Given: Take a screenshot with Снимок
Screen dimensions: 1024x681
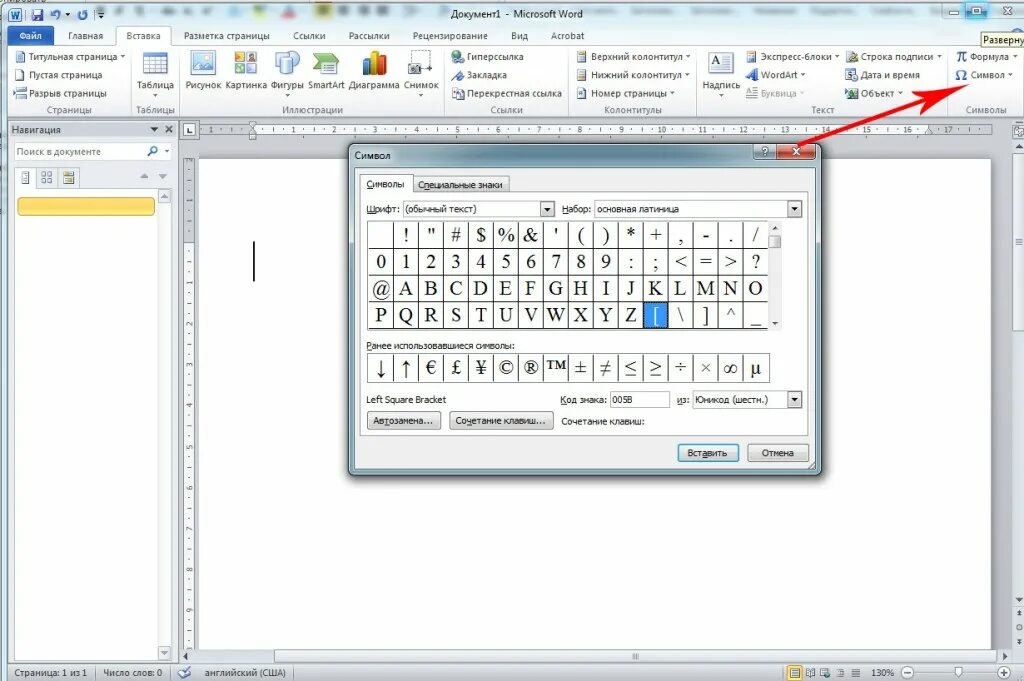Looking at the screenshot, I should point(421,72).
